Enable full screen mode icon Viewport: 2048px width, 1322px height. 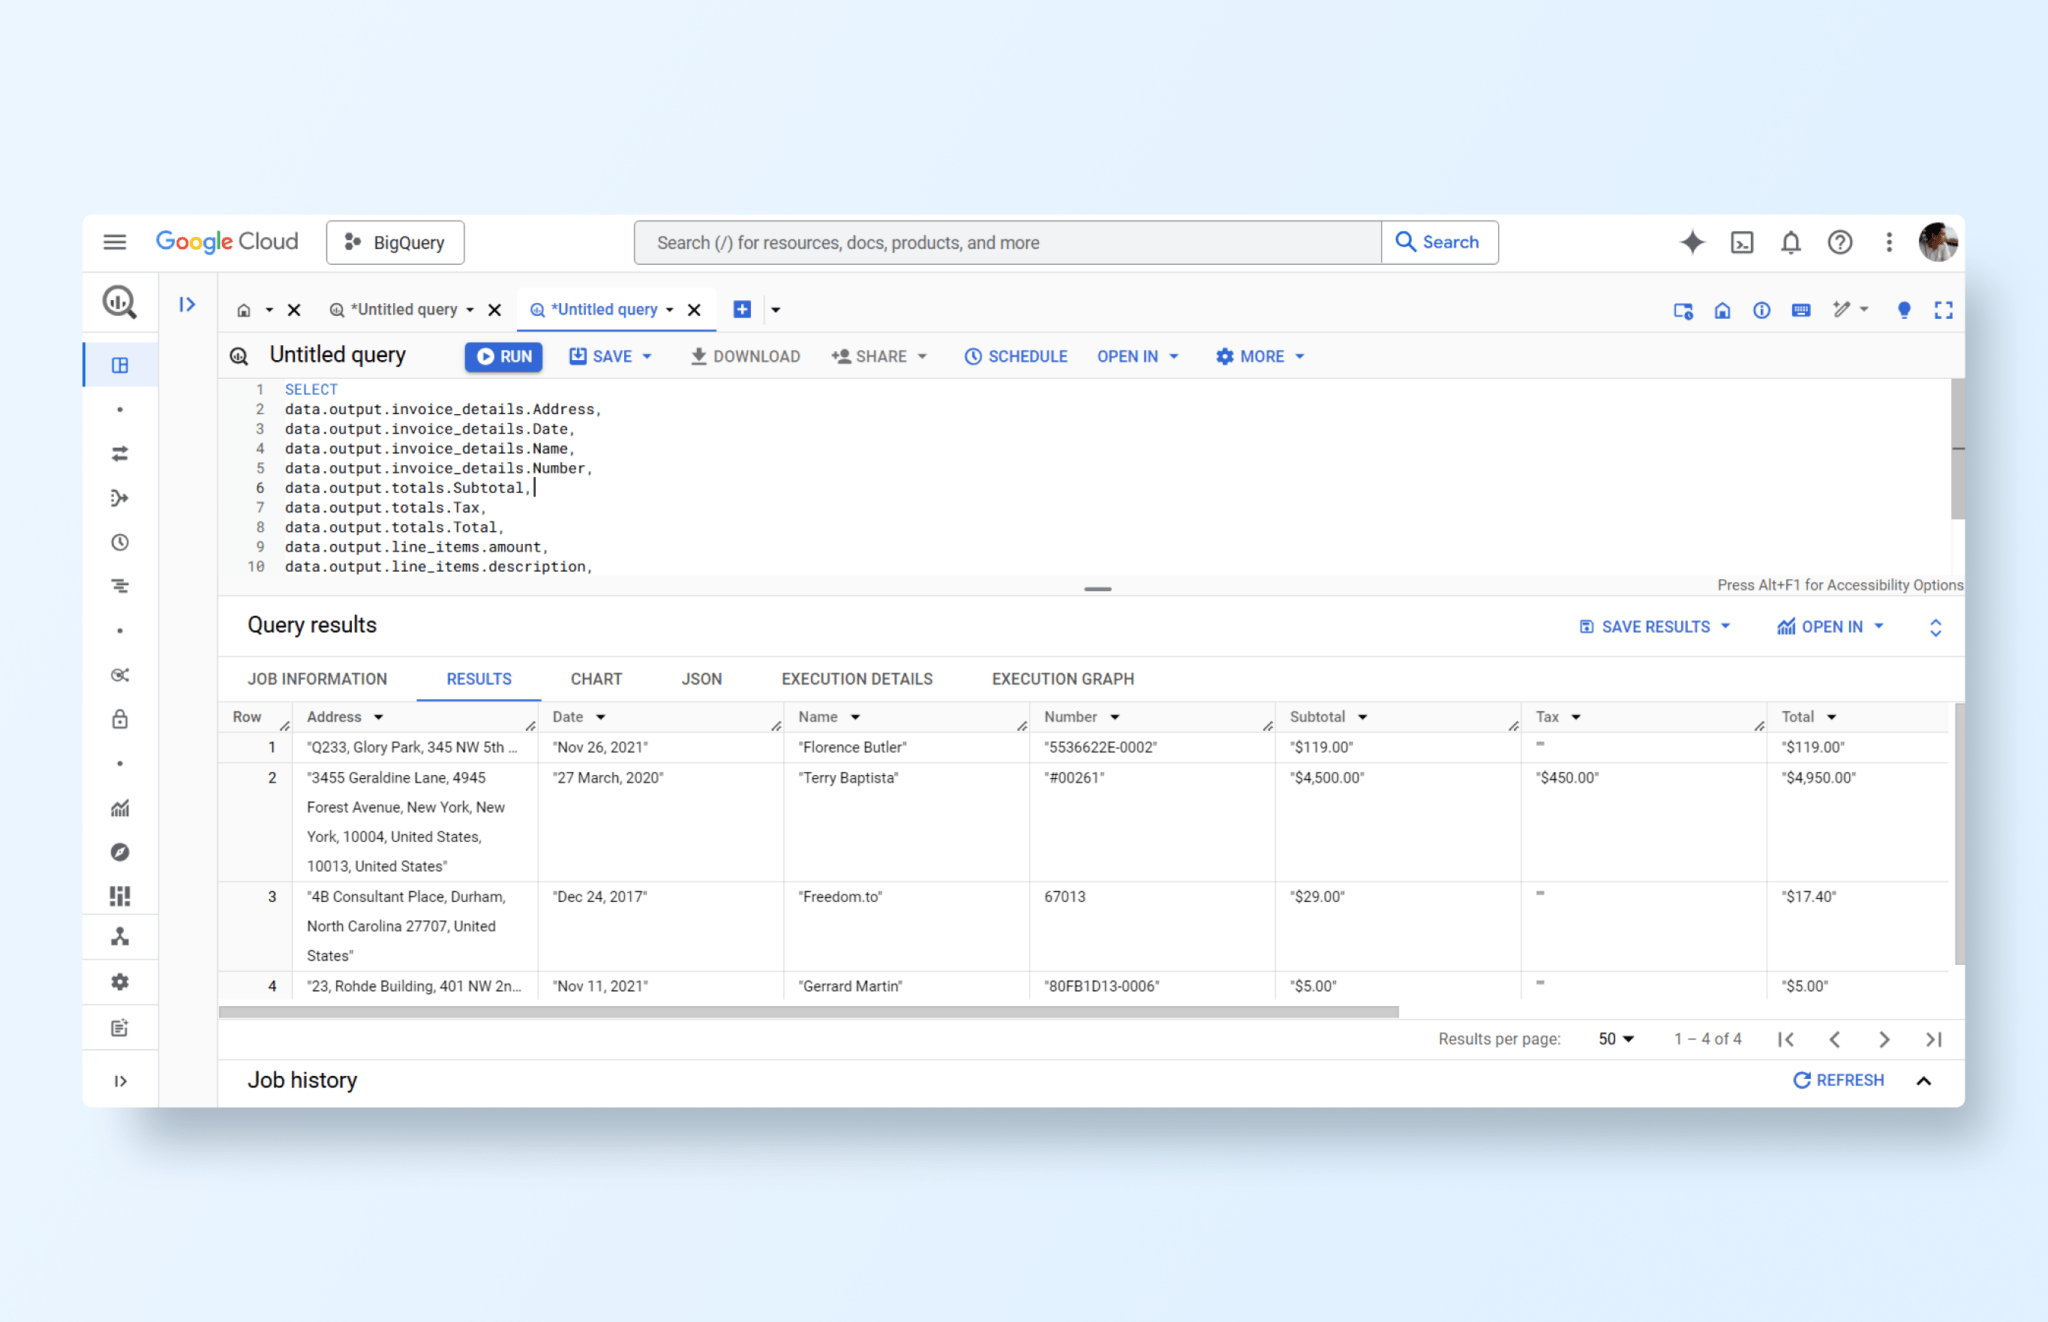[1943, 309]
